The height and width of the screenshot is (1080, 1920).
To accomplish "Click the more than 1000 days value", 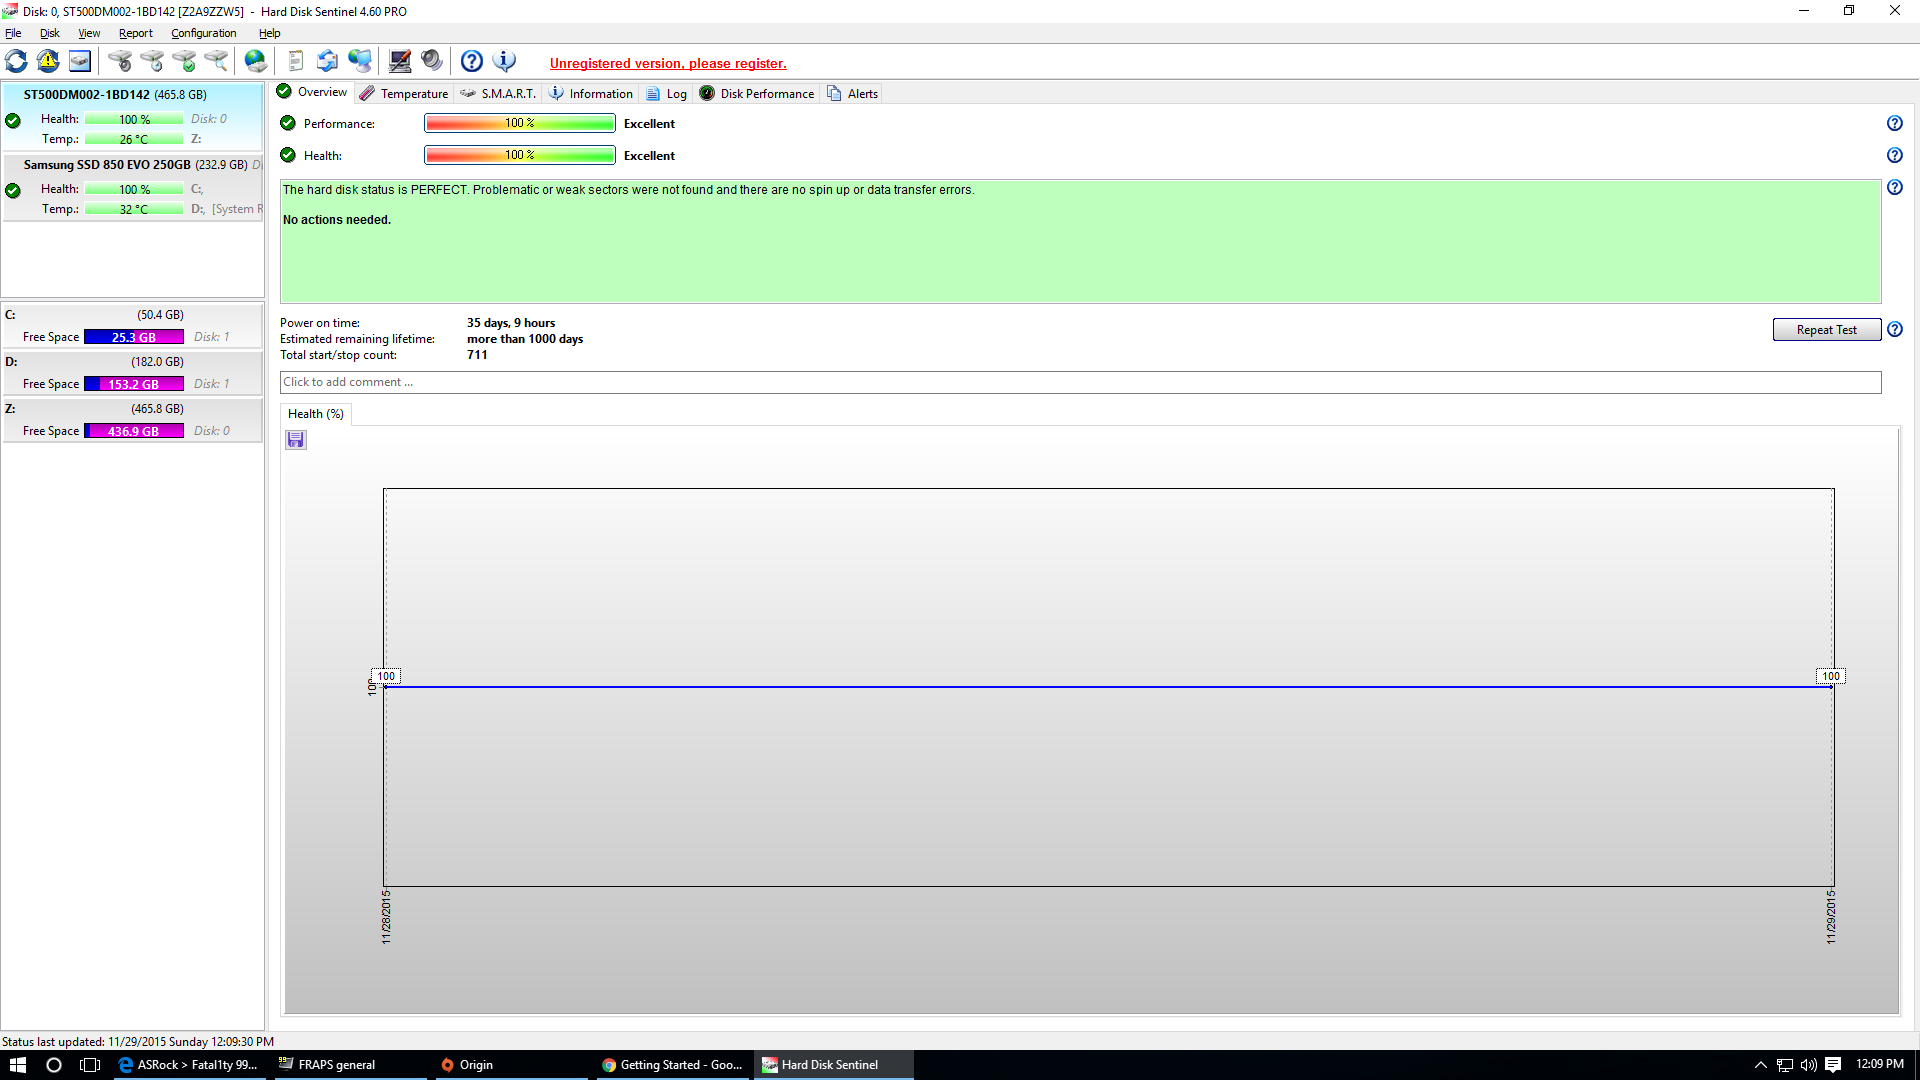I will tap(525, 339).
